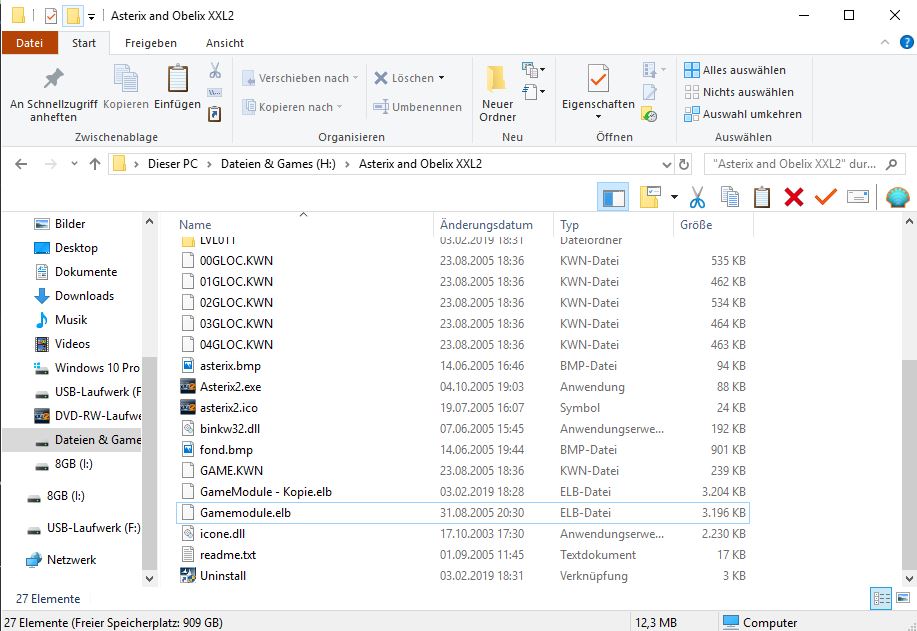Image resolution: width=917 pixels, height=631 pixels.
Task: Open the Eigenschaften properties icon
Action: 598,79
